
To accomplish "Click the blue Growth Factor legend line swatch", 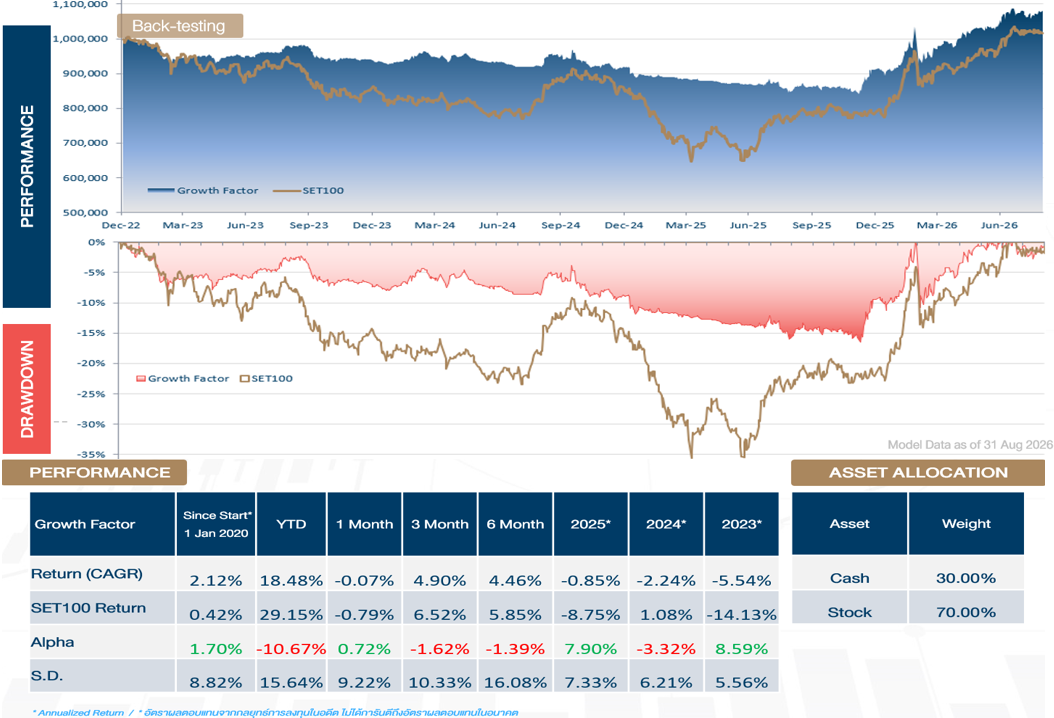I will pos(161,190).
